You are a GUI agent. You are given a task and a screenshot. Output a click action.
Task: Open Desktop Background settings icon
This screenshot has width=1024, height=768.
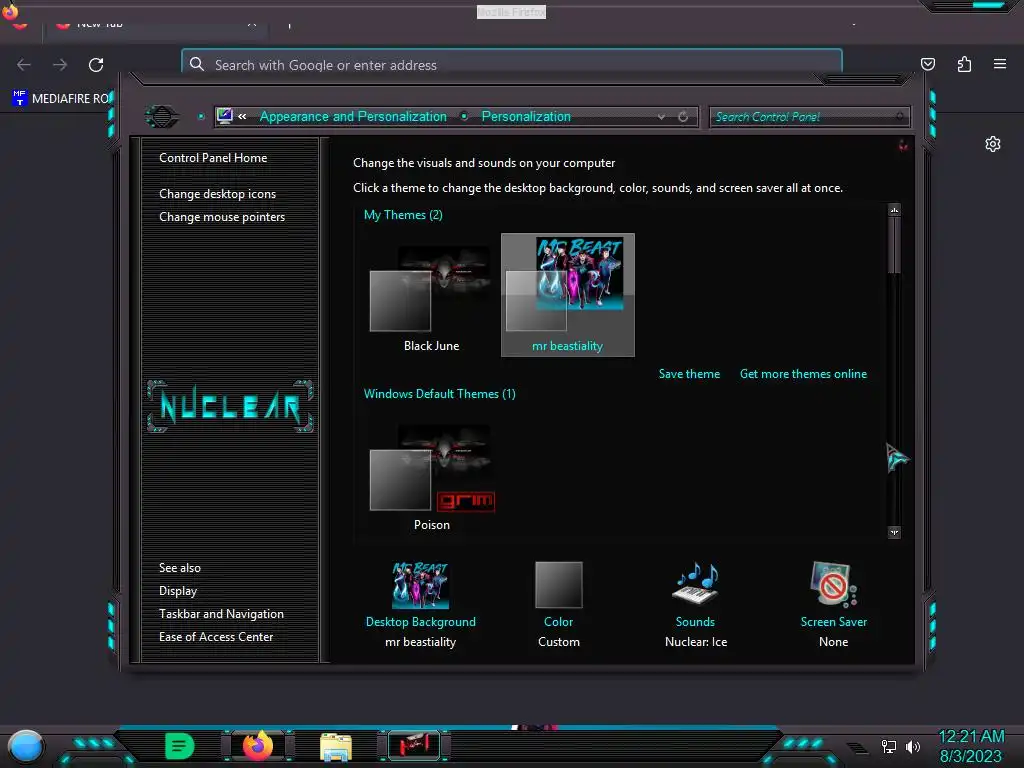click(420, 585)
